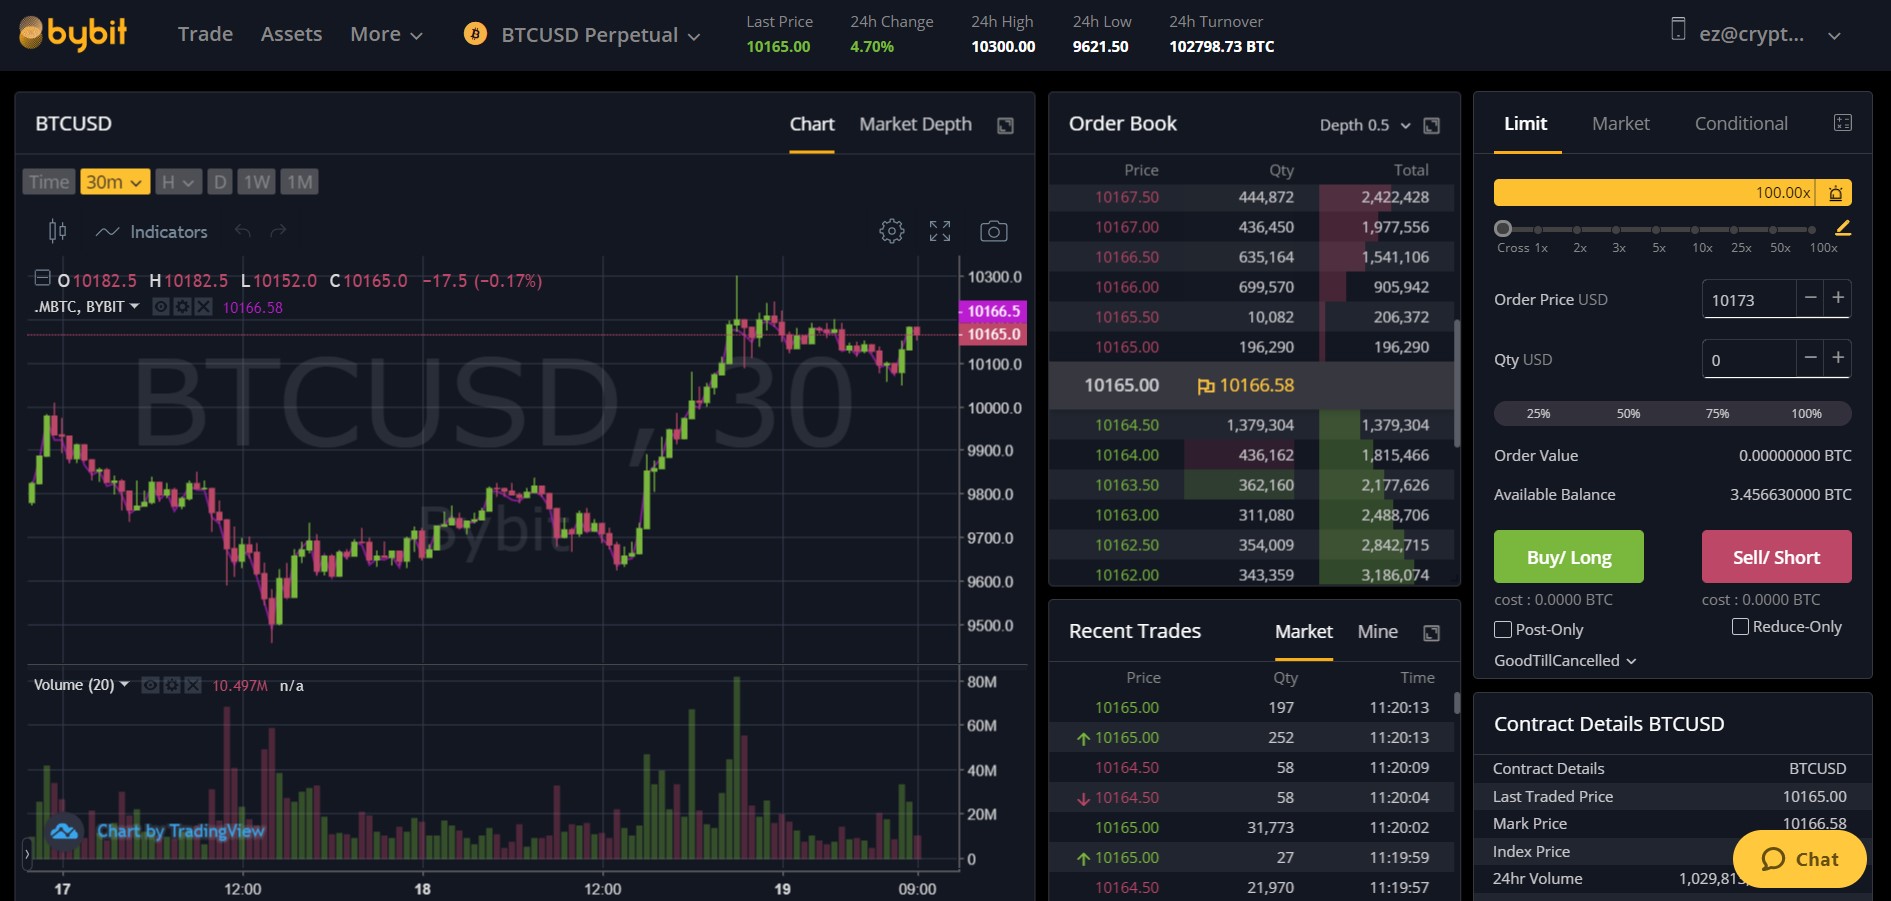Viewport: 1891px width, 901px height.
Task: Open the H interval dropdown
Action: tap(179, 182)
